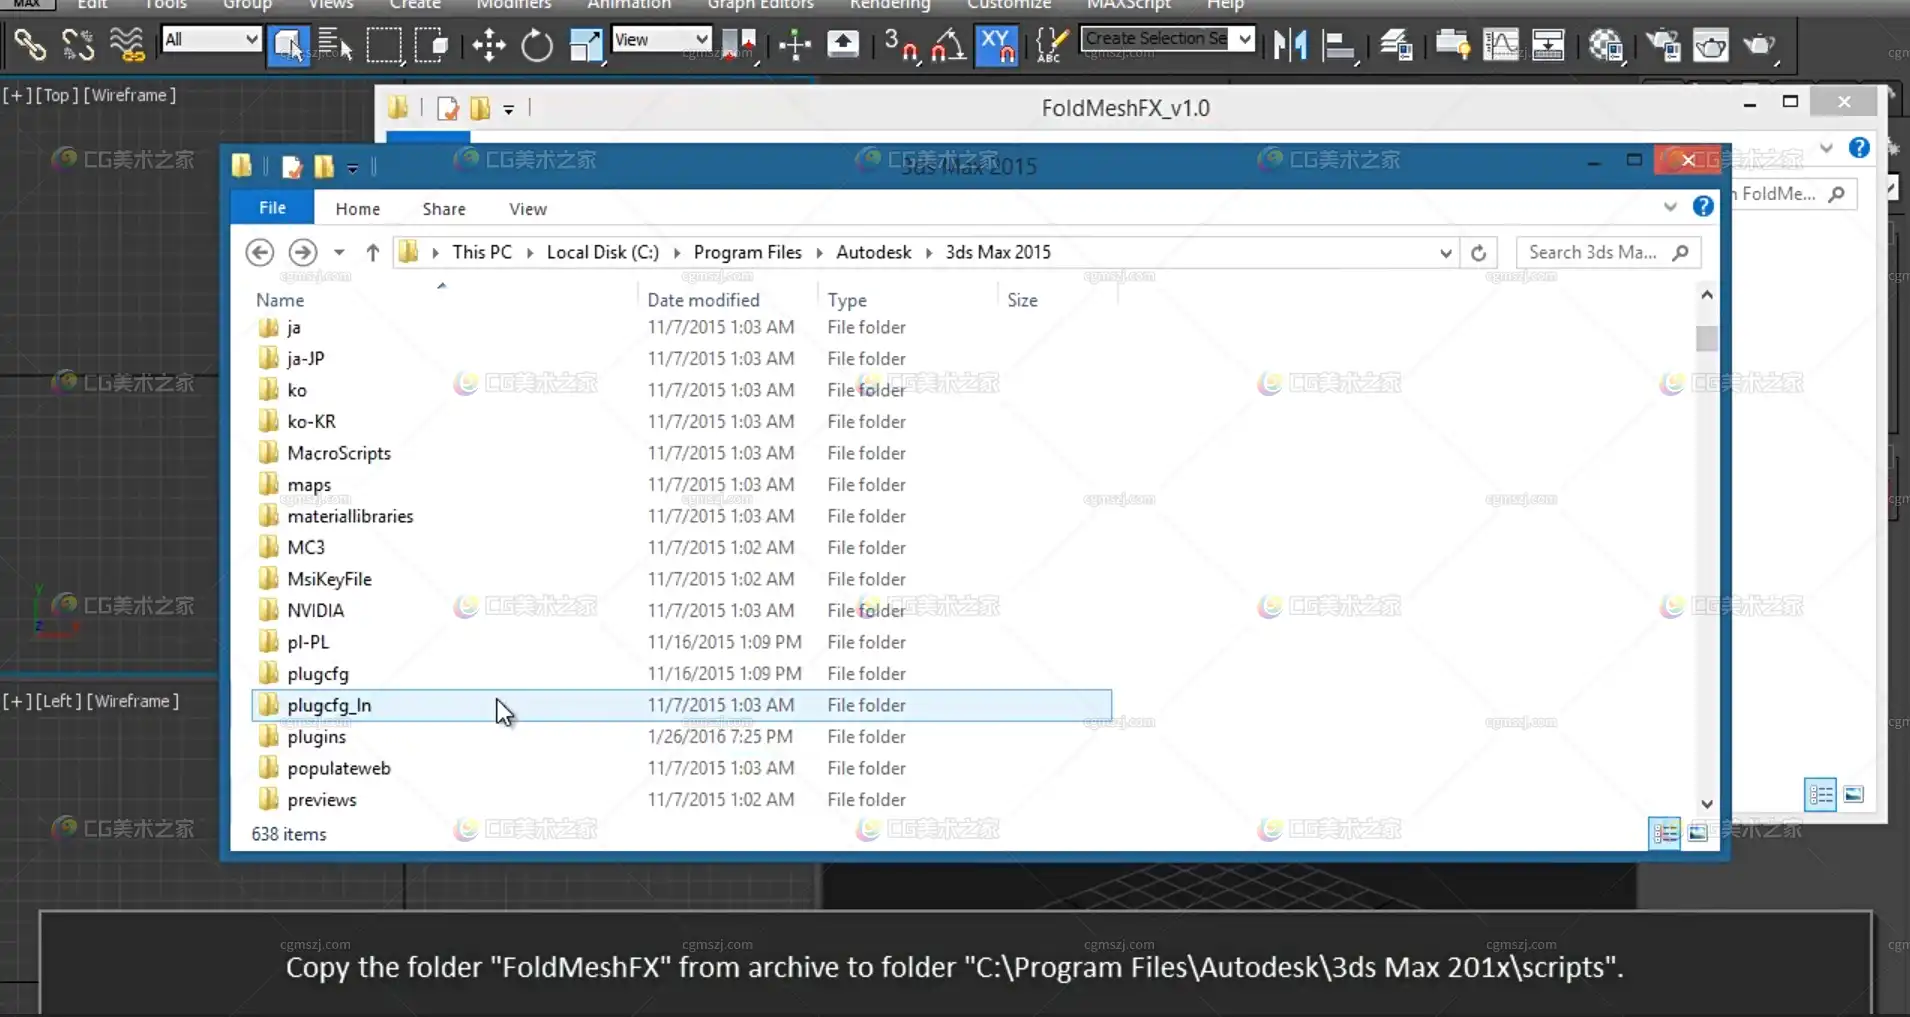This screenshot has height=1017, width=1910.
Task: Click Properties icon in 3ds Max 2015 window titlebar
Action: 292,167
